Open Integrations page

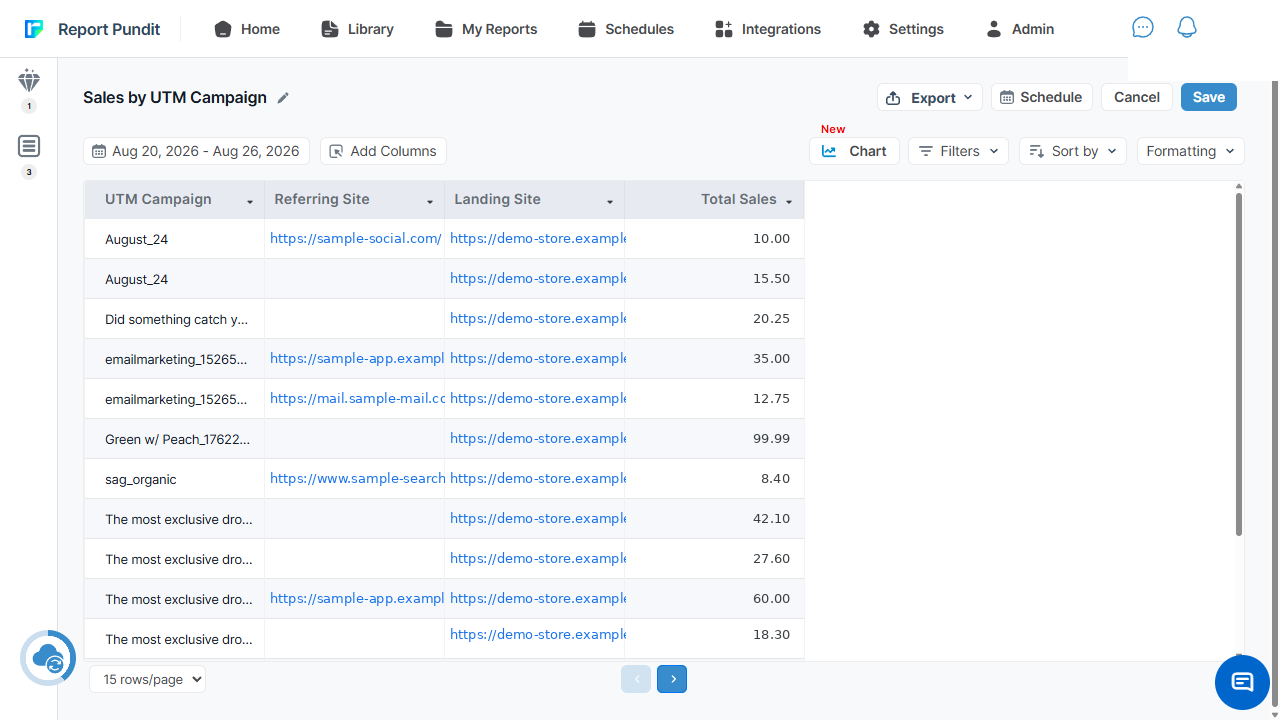(x=768, y=29)
